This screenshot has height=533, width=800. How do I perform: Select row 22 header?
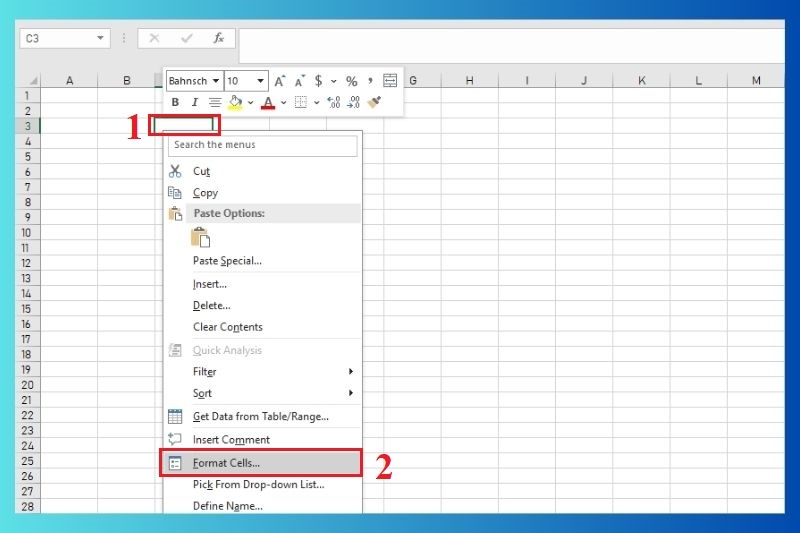pyautogui.click(x=27, y=415)
